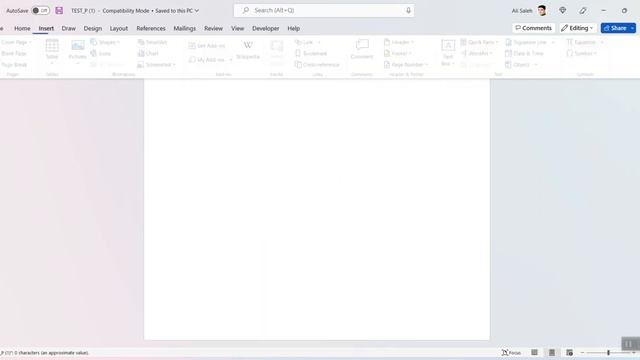Screen dimensions: 640x360
Task: Switch to the Mailings tab
Action: (x=184, y=28)
